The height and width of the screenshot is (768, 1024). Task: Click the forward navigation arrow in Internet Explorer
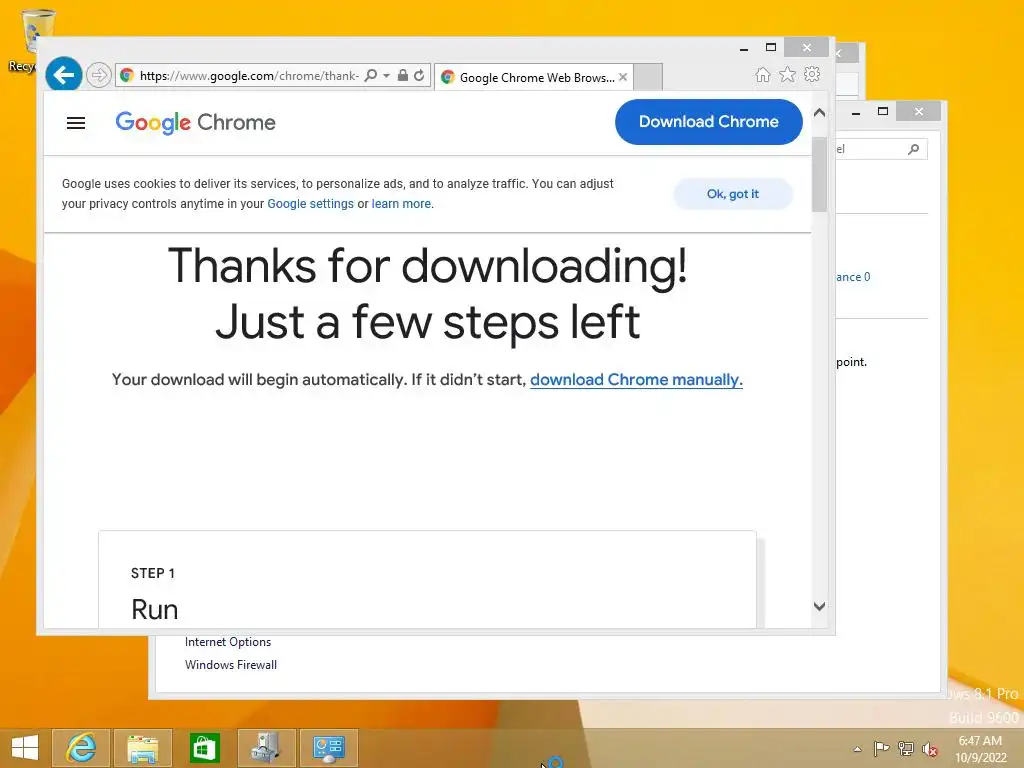tap(99, 76)
